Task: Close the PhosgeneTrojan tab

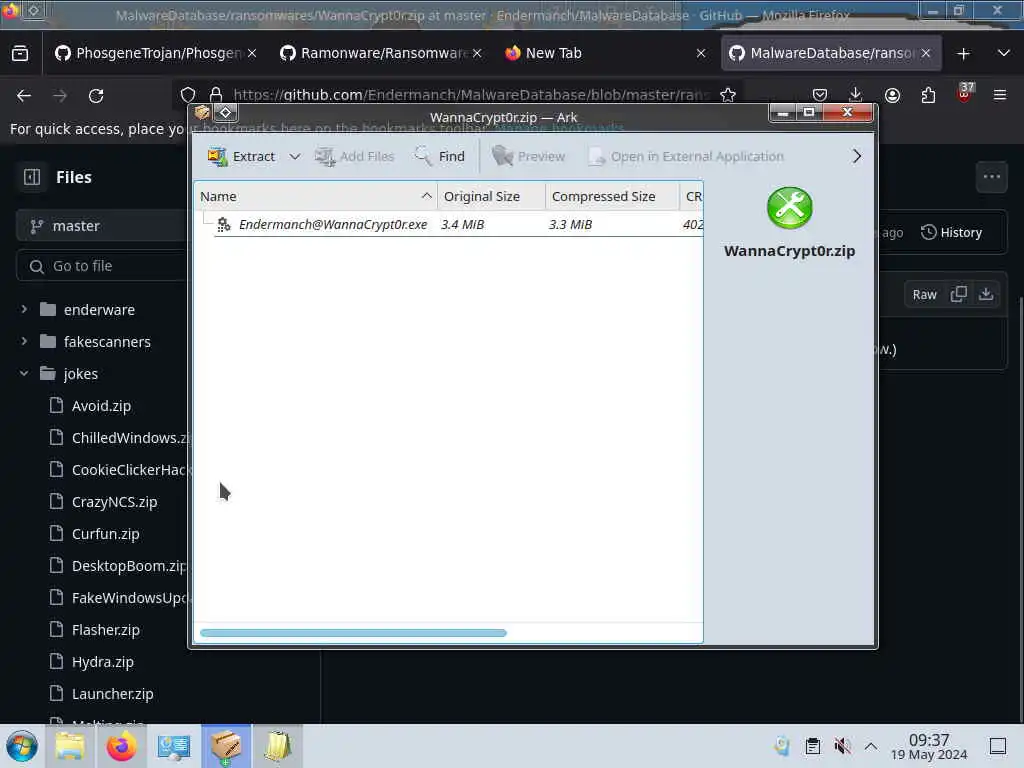Action: point(252,53)
